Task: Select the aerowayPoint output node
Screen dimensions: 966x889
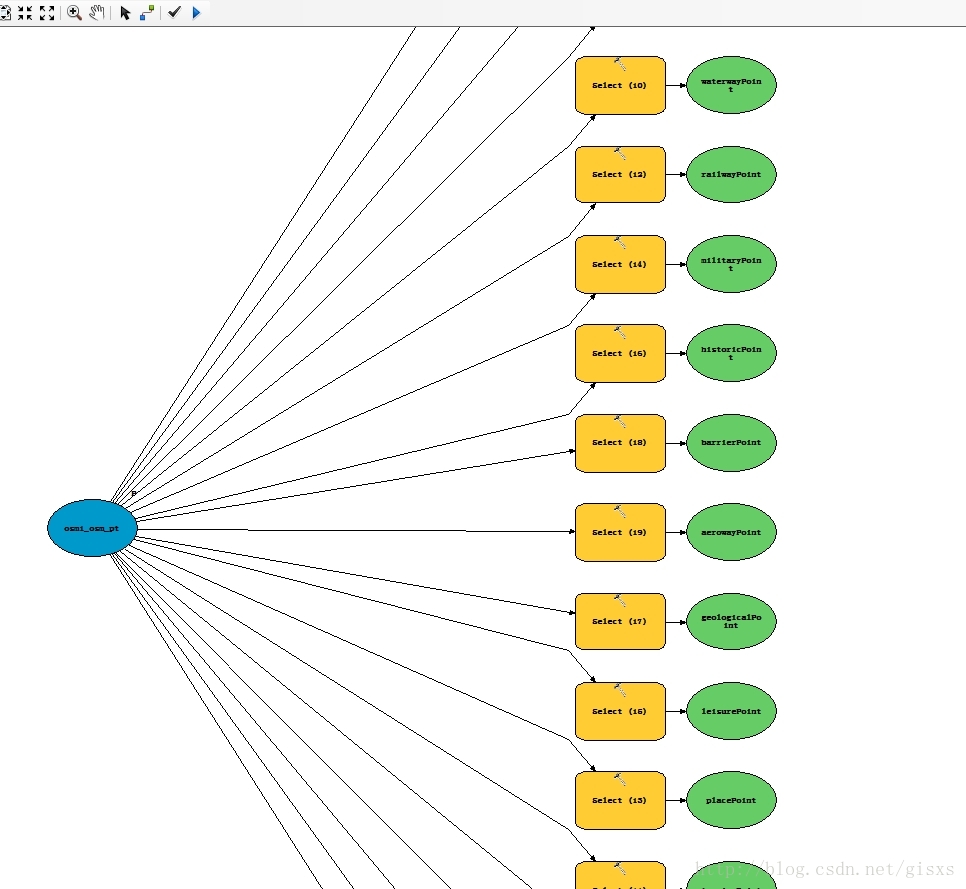Action: point(731,532)
